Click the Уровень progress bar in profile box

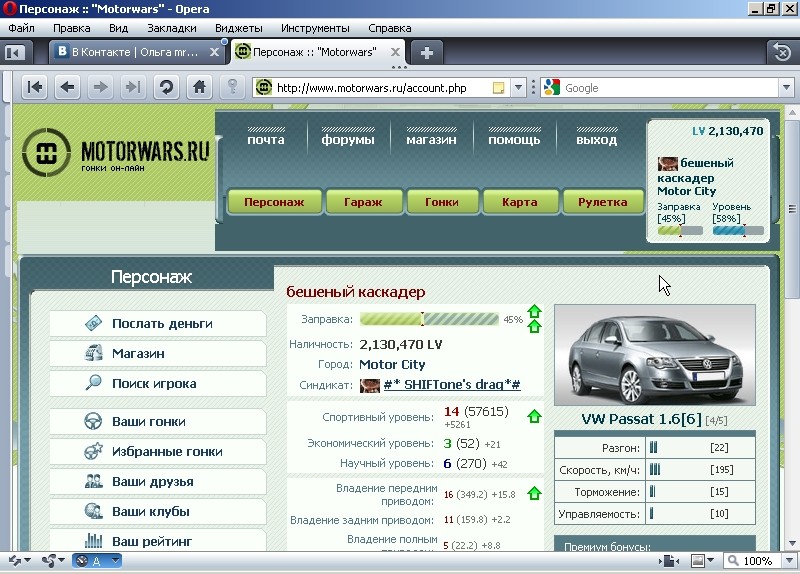click(738, 230)
